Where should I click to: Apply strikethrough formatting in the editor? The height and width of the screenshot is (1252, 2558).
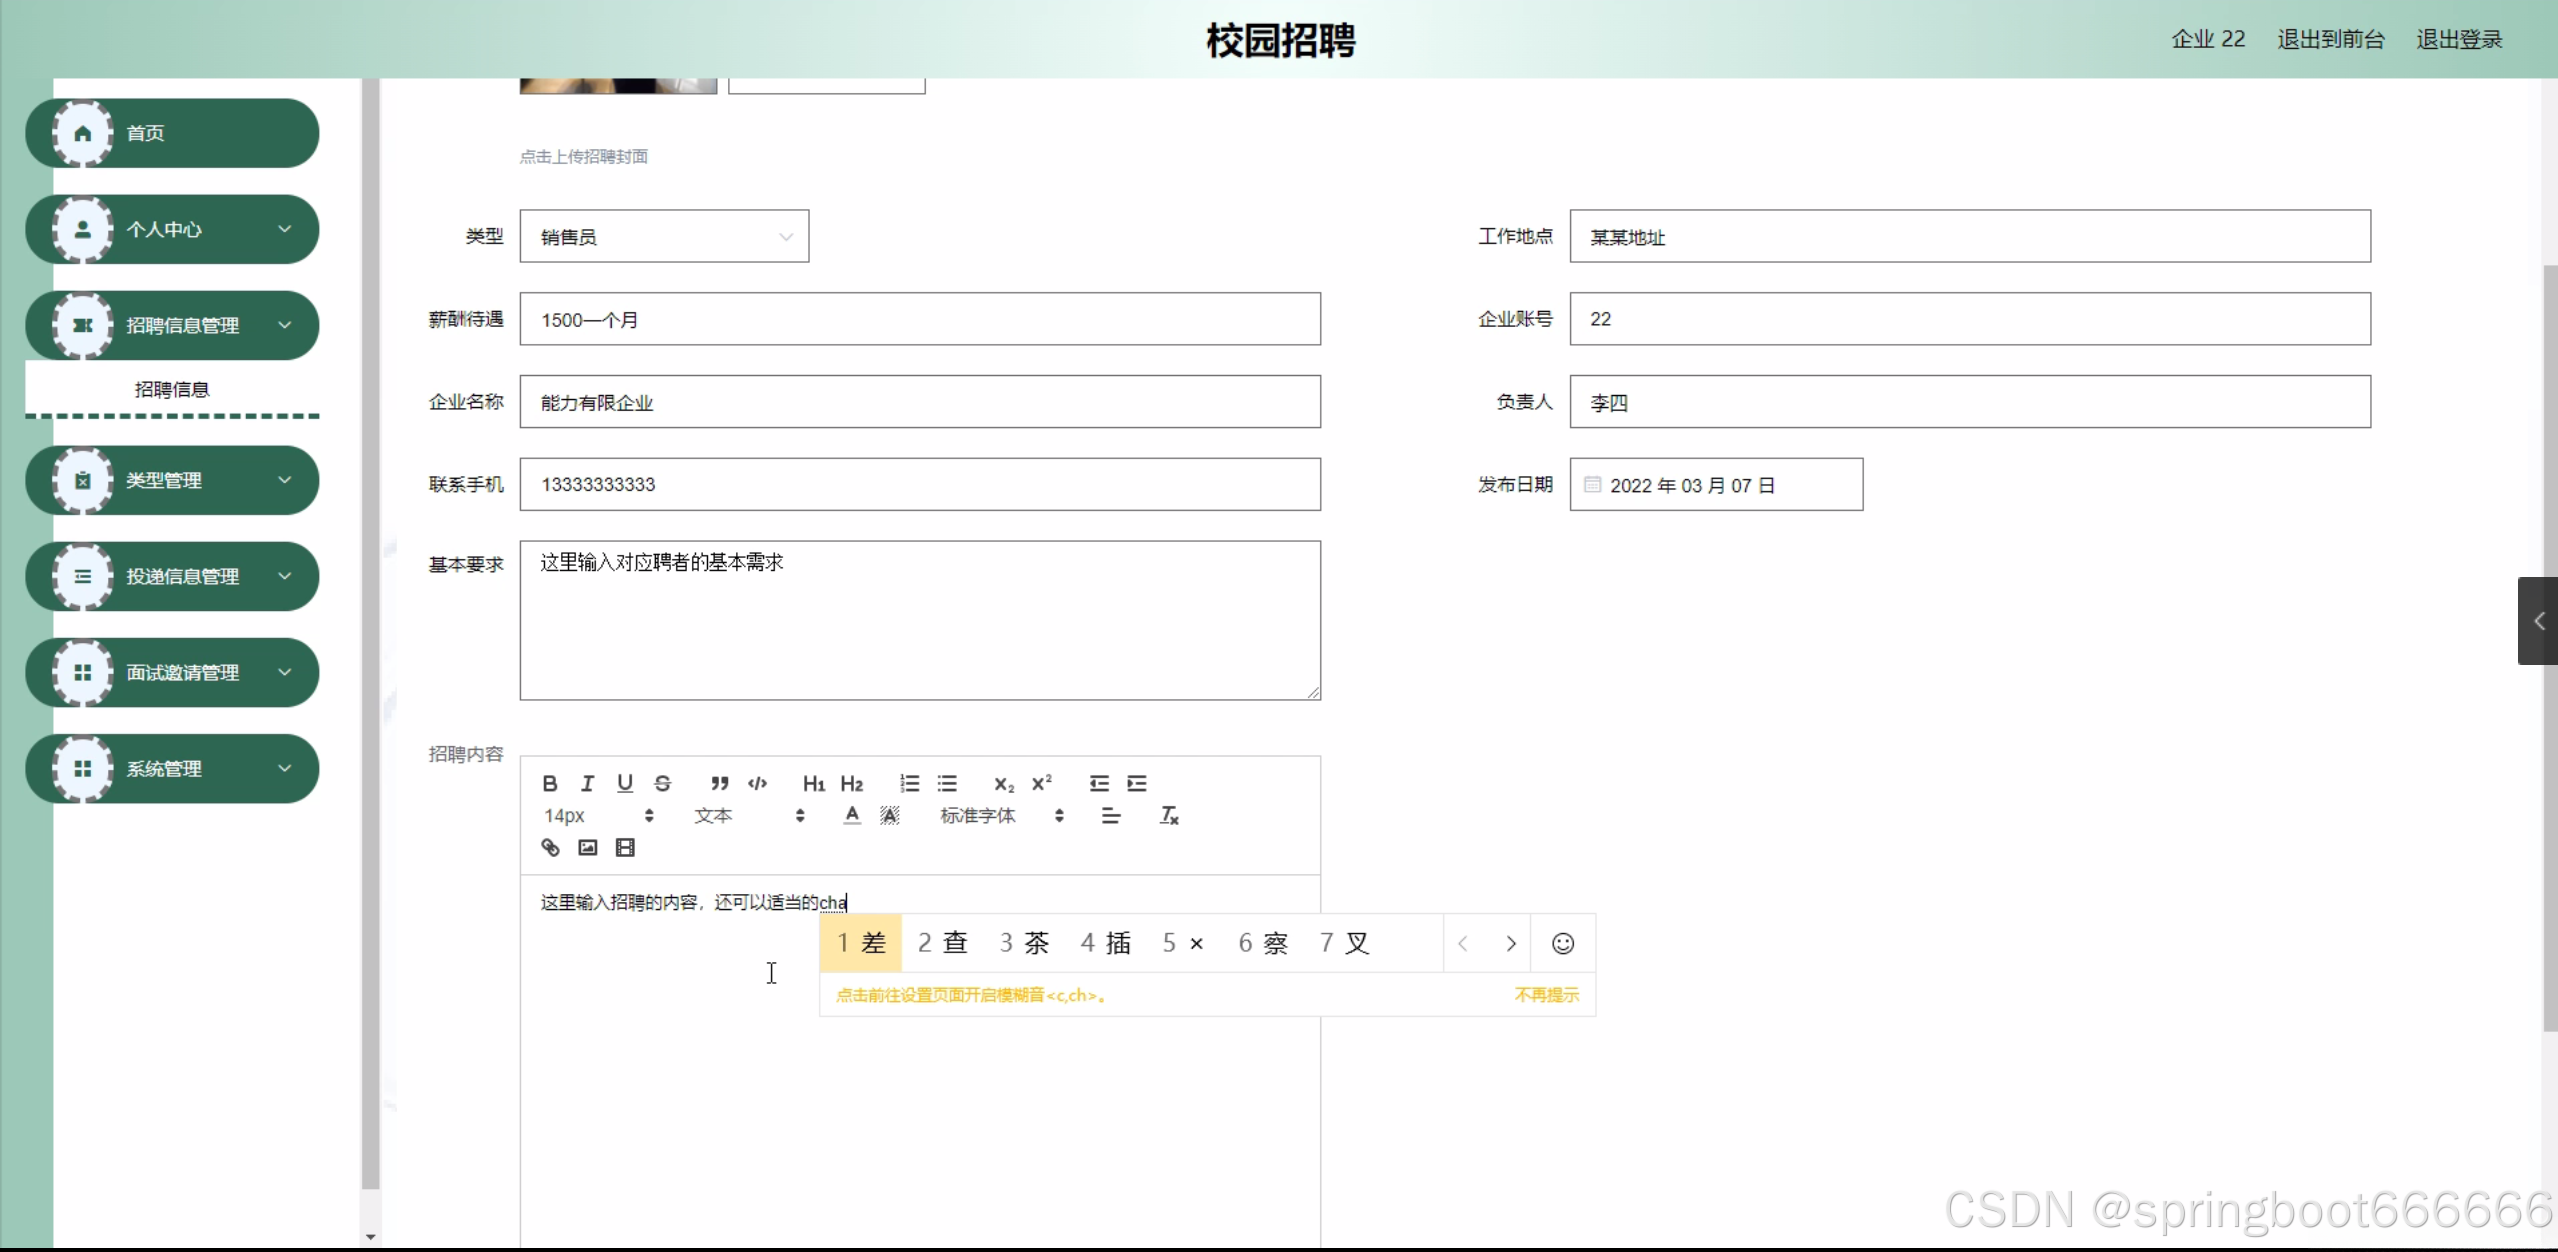tap(662, 783)
